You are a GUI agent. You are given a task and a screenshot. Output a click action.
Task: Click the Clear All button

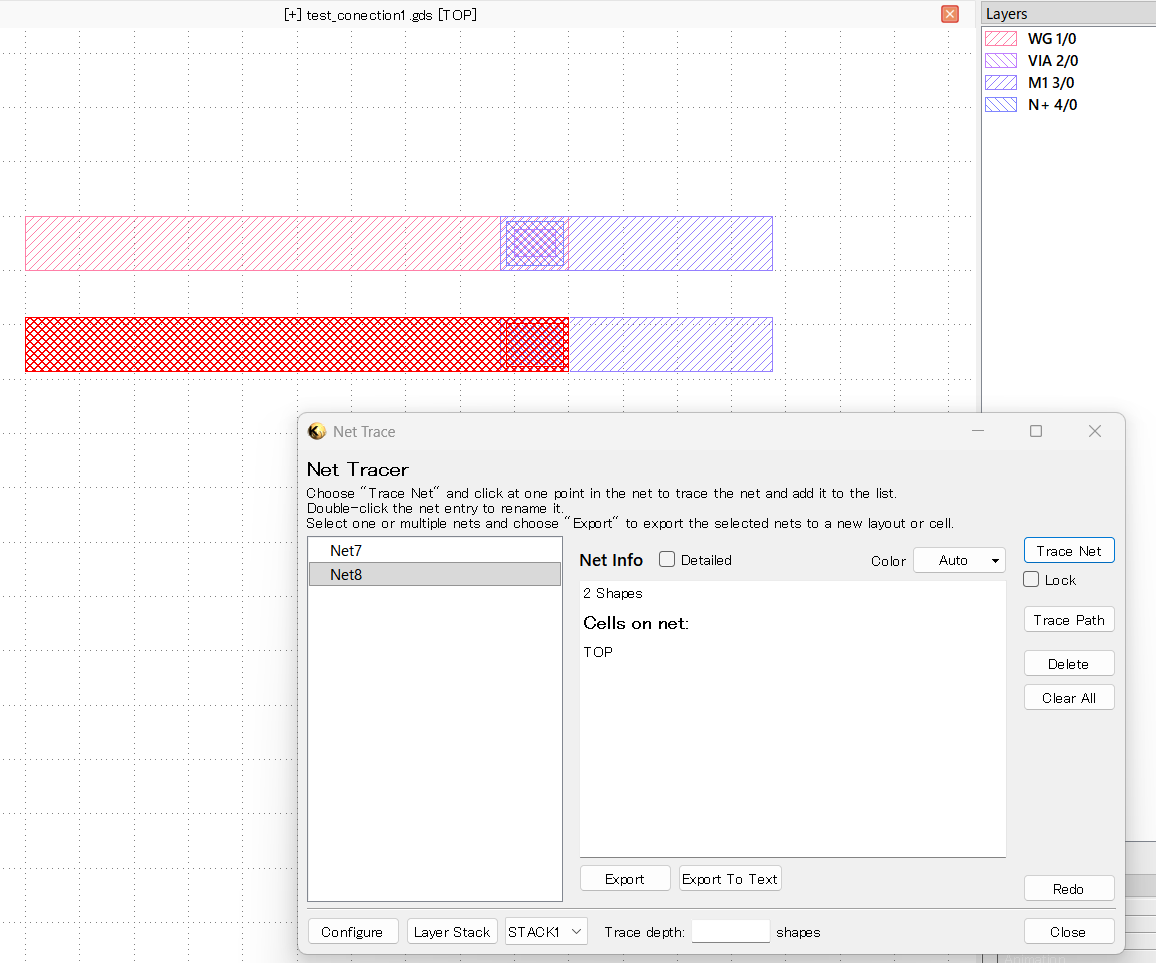click(x=1068, y=698)
